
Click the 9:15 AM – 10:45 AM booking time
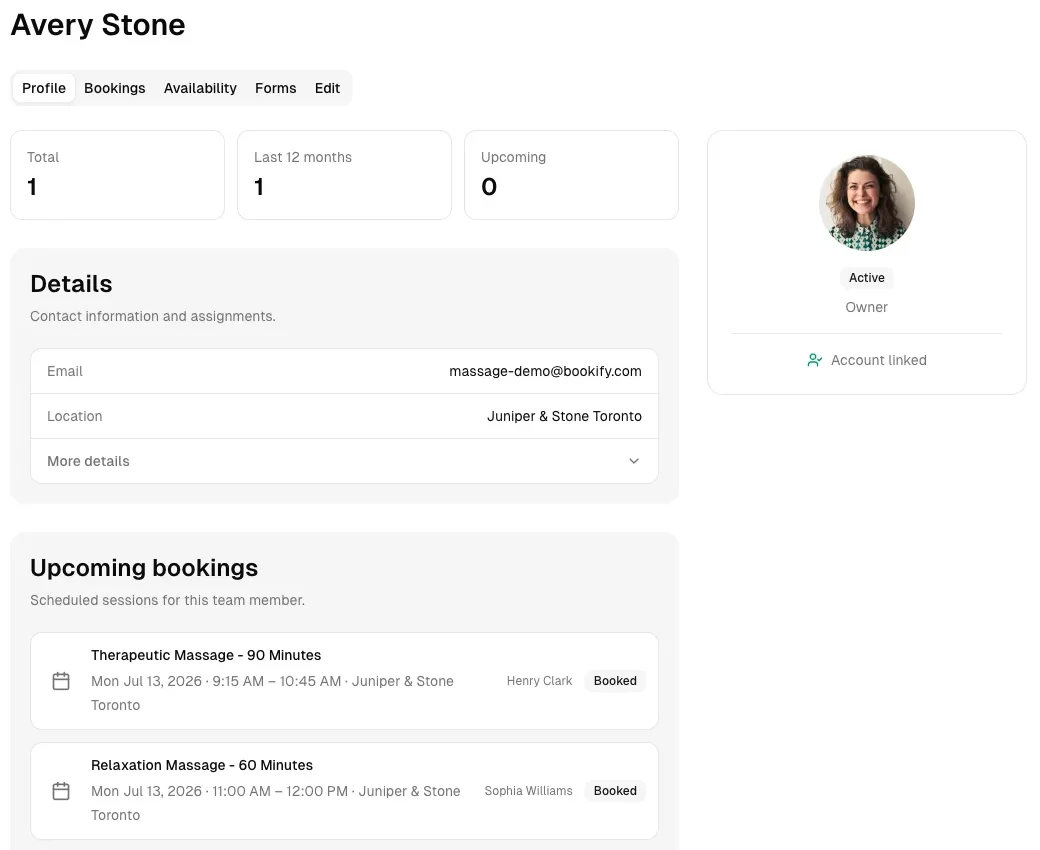tap(277, 681)
